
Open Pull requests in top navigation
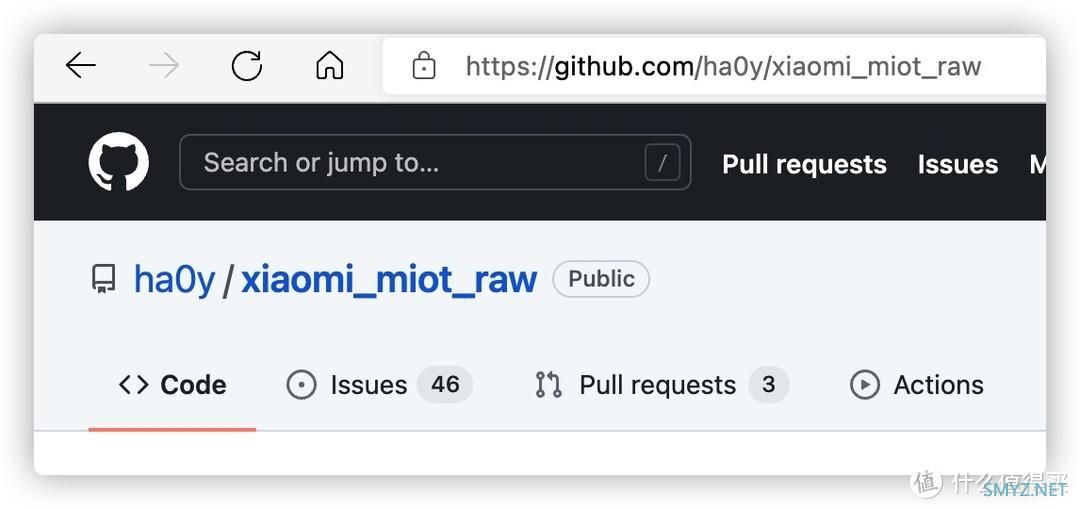(x=804, y=164)
